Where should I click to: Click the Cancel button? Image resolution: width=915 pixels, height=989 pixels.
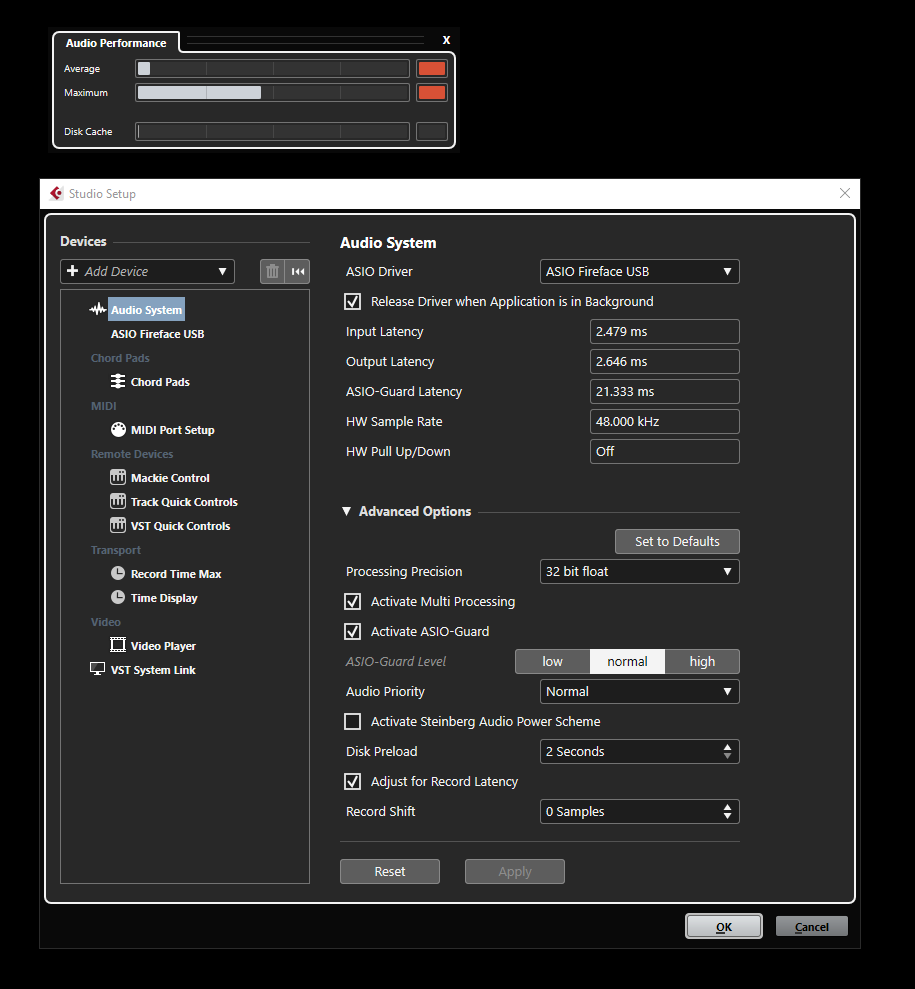(x=812, y=927)
